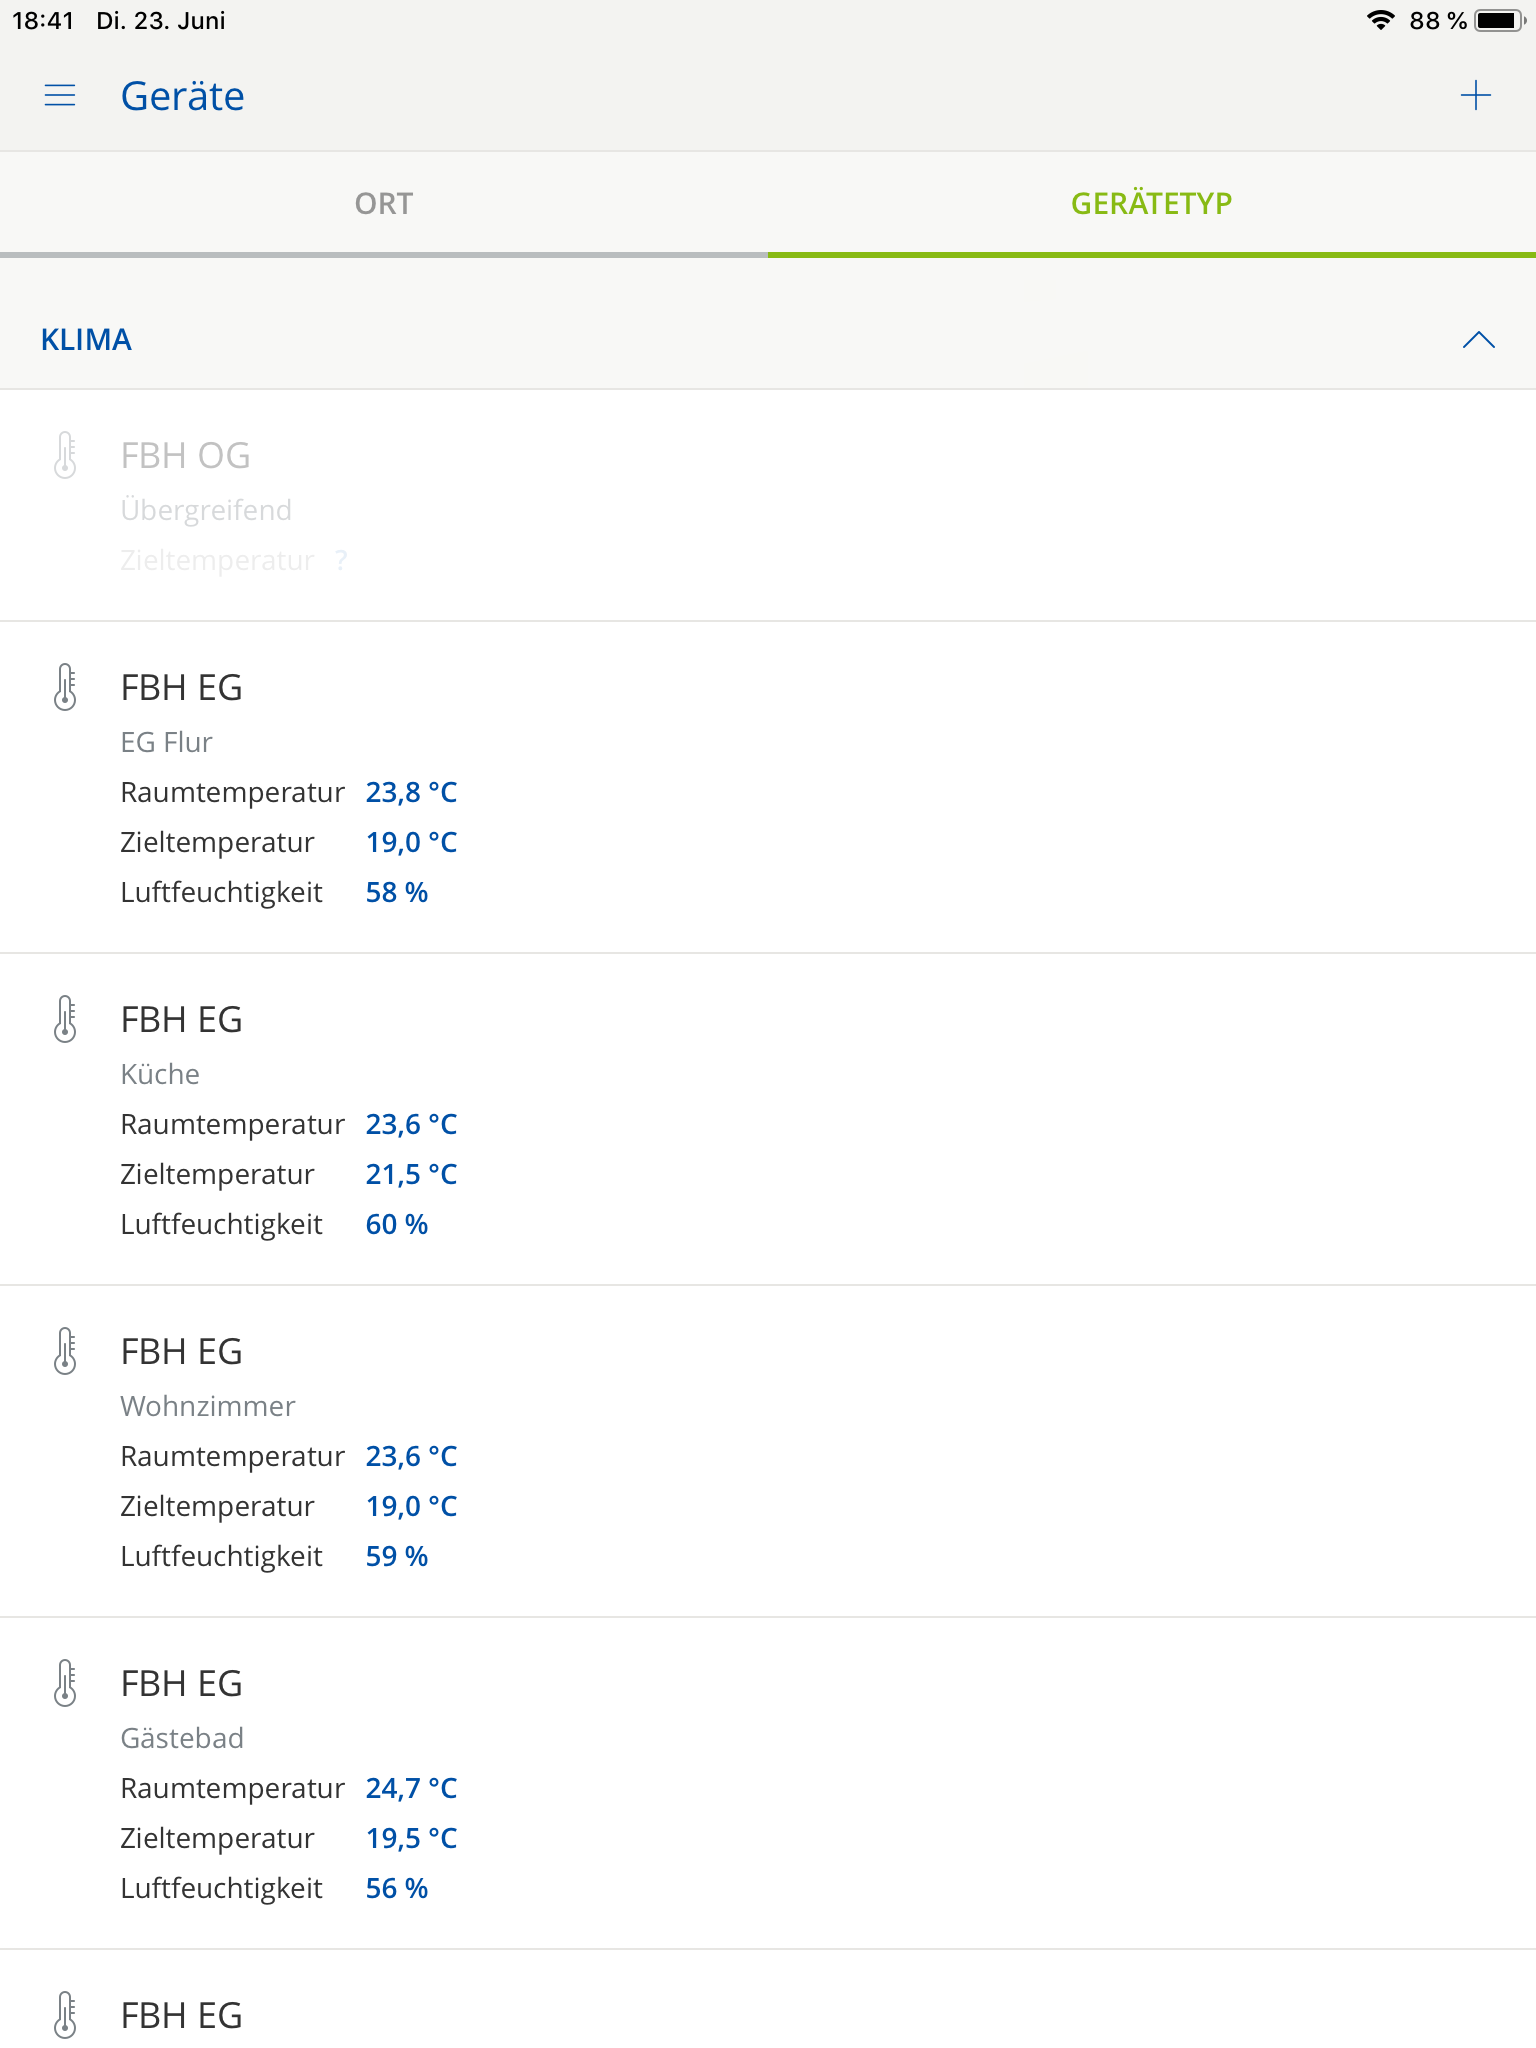Tap the Küche humidity value 60 %
Viewport: 1536px width, 2048px height.
click(x=397, y=1225)
